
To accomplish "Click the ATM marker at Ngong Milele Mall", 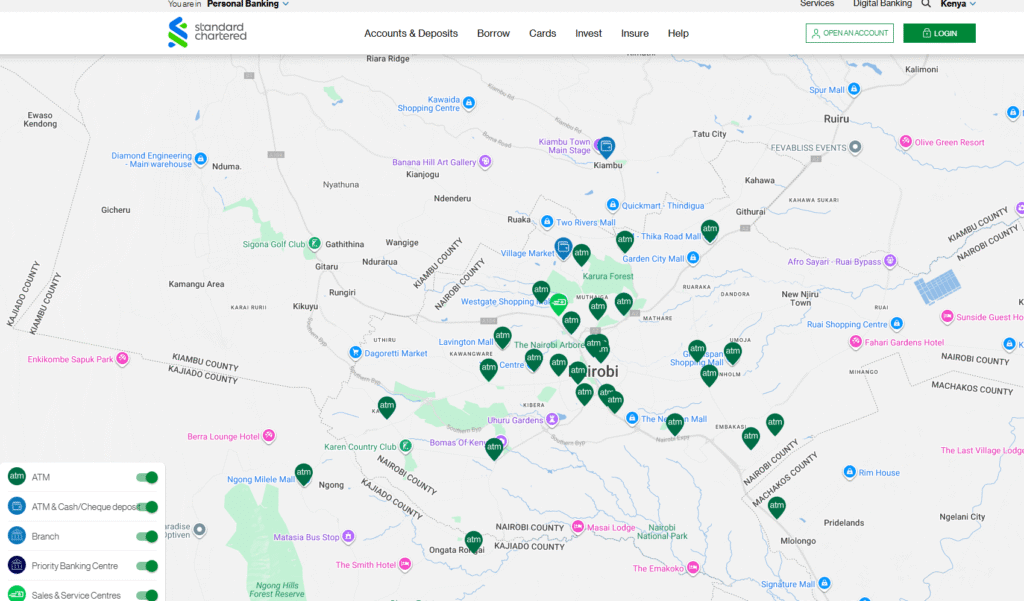I will [x=304, y=474].
